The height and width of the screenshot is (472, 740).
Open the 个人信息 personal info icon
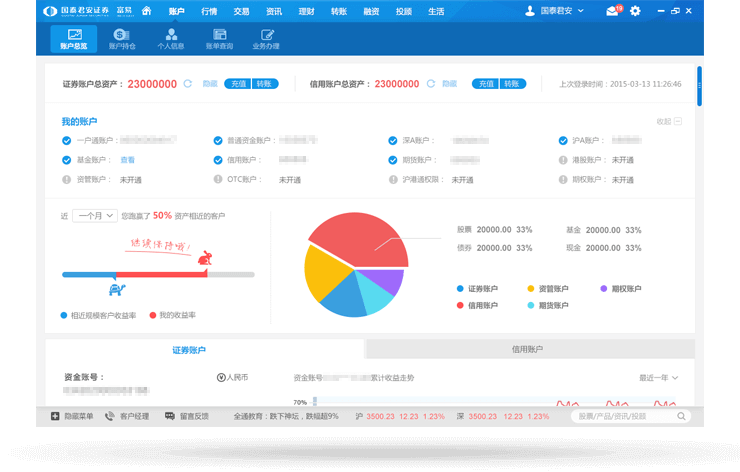[x=171, y=39]
